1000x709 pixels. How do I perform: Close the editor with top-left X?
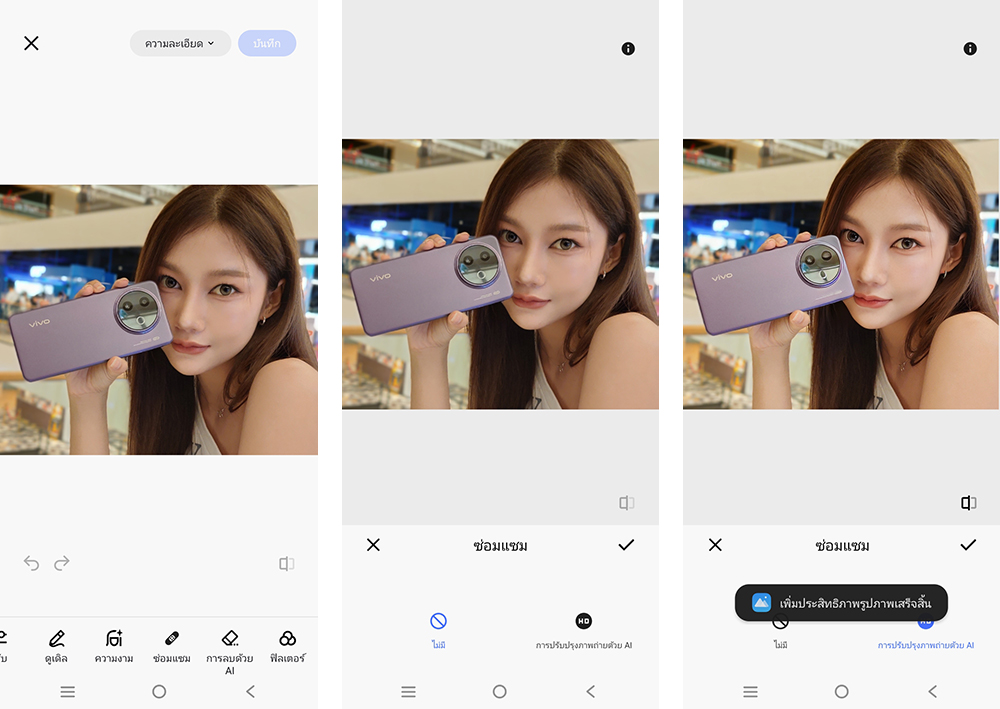(32, 43)
